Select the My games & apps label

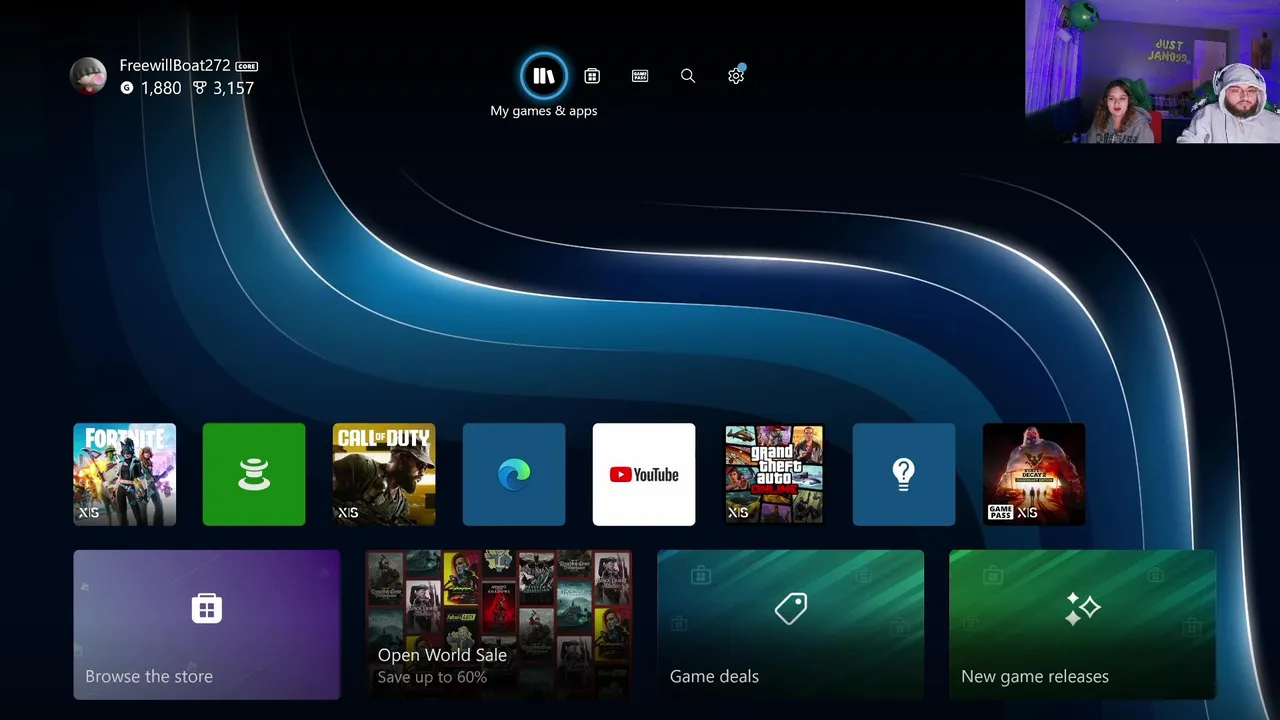(544, 111)
